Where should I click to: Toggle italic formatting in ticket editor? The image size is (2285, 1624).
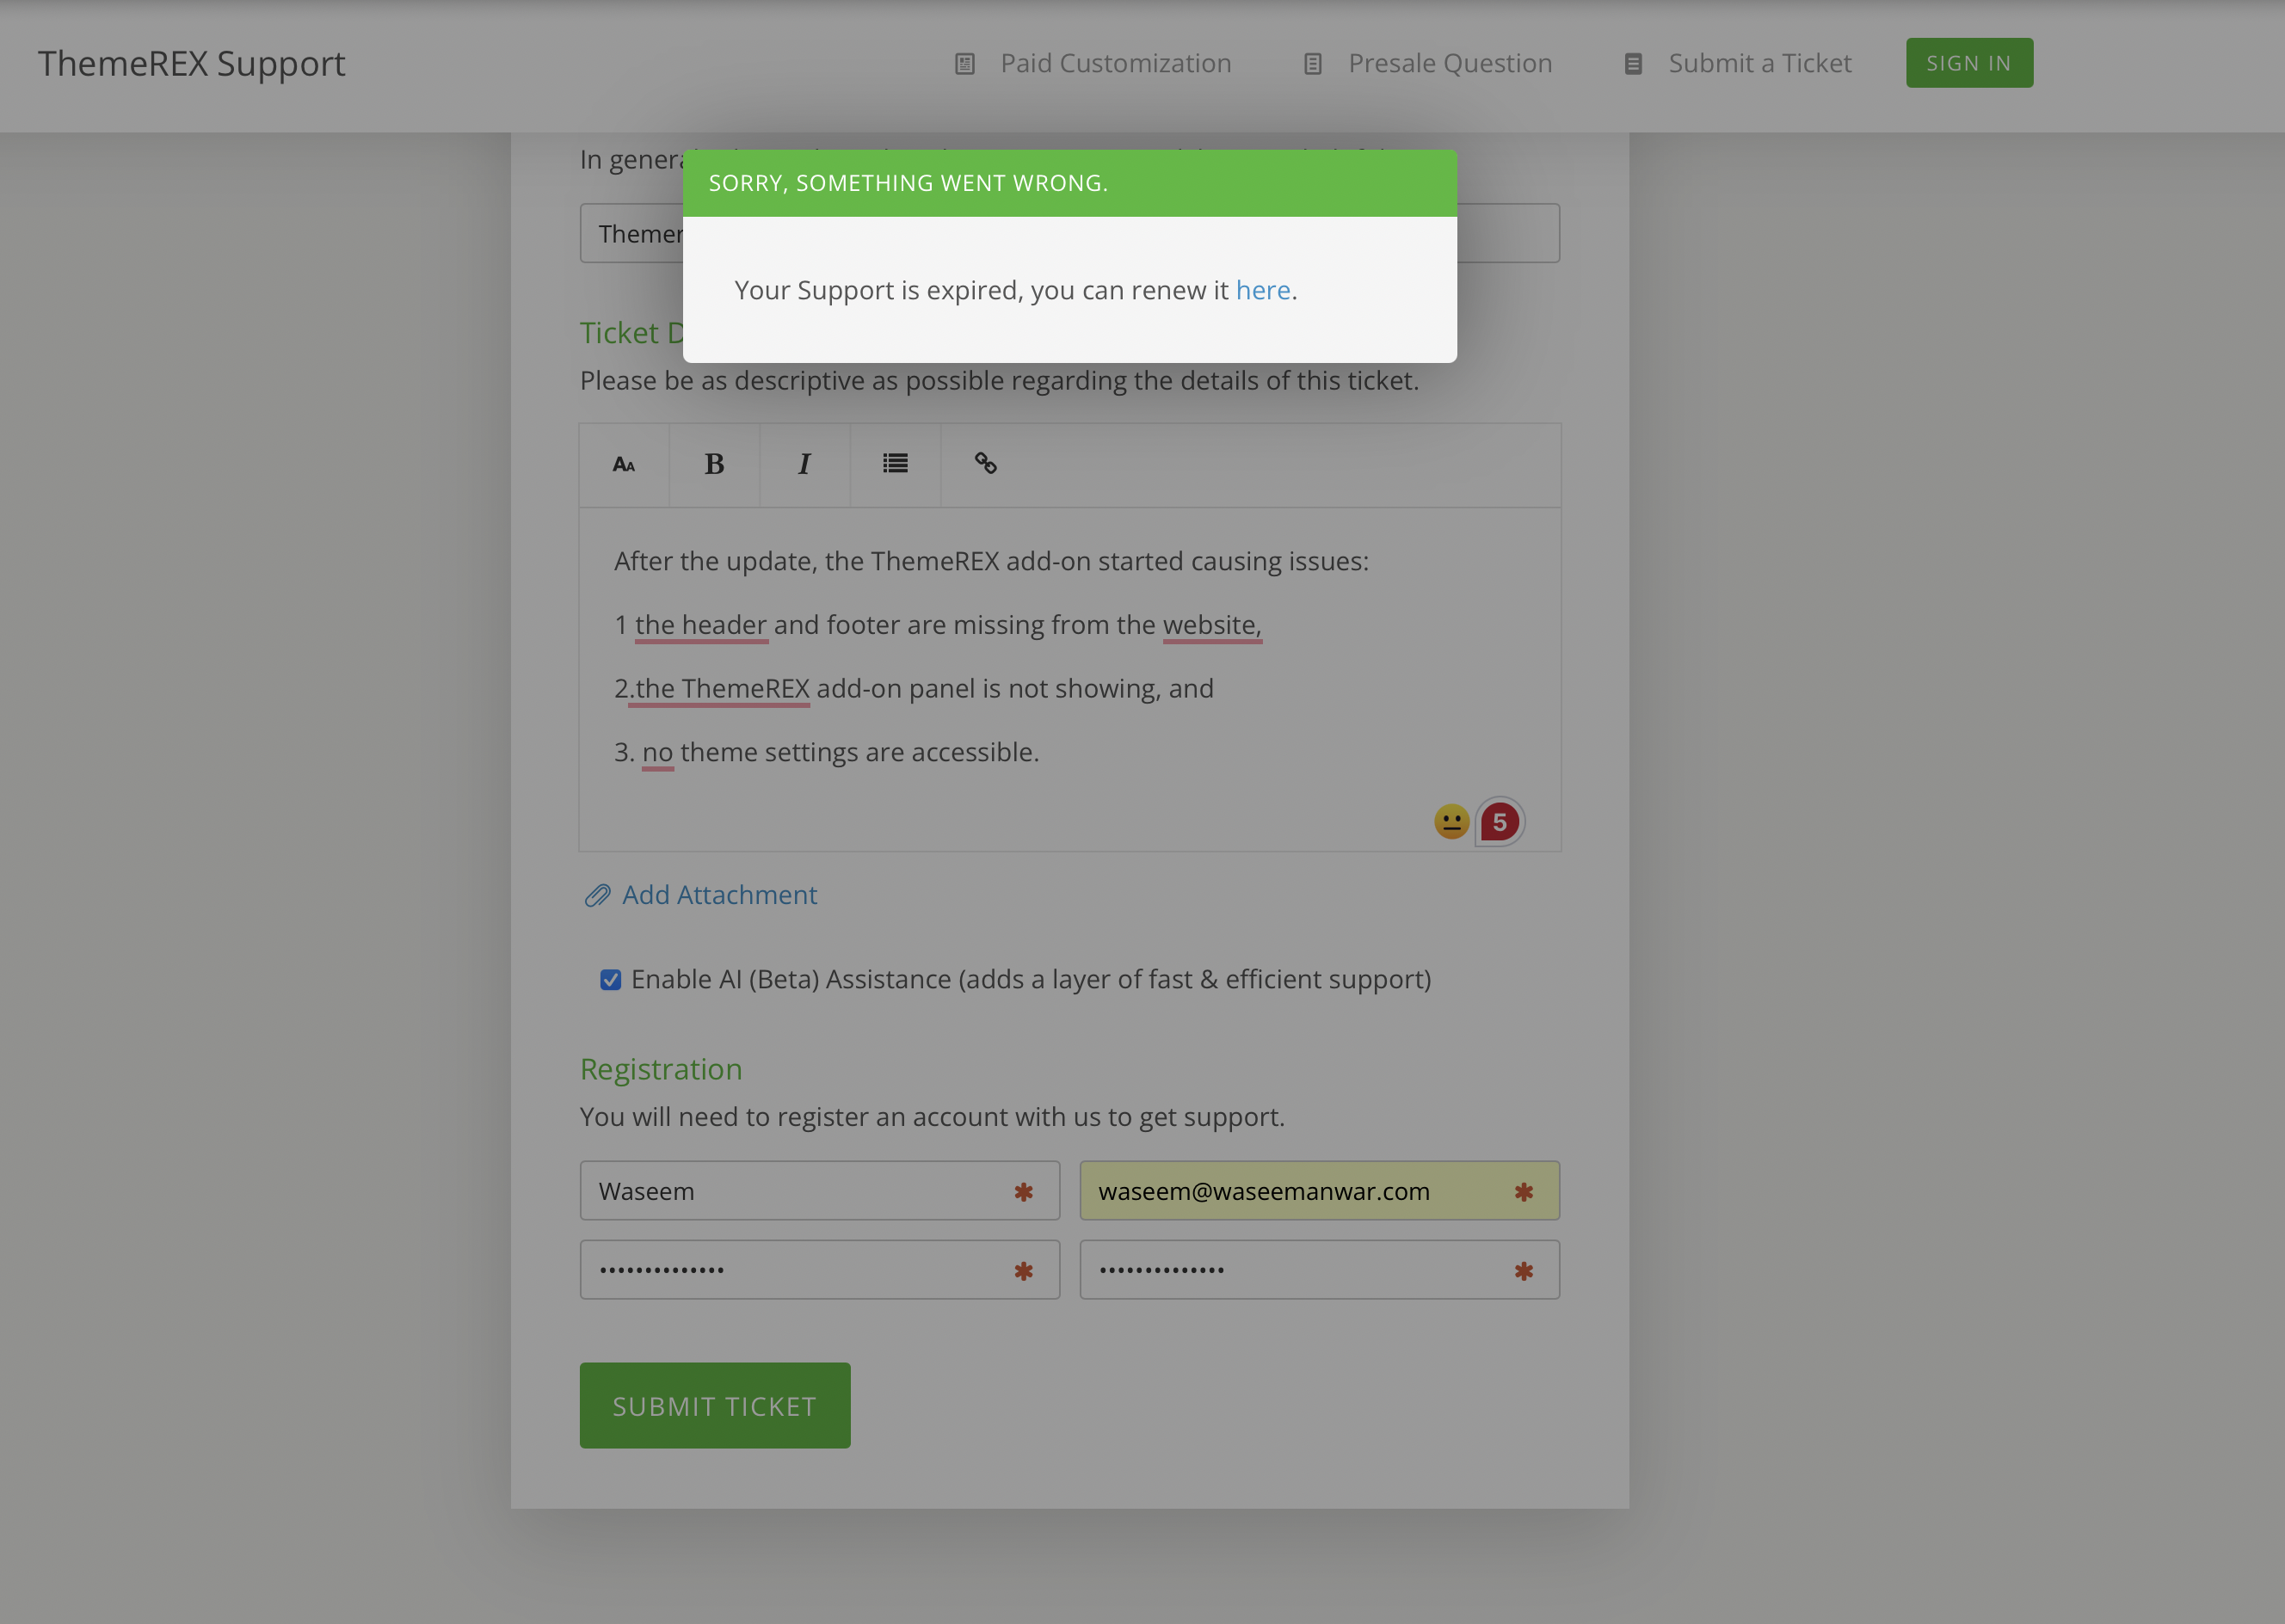coord(804,465)
